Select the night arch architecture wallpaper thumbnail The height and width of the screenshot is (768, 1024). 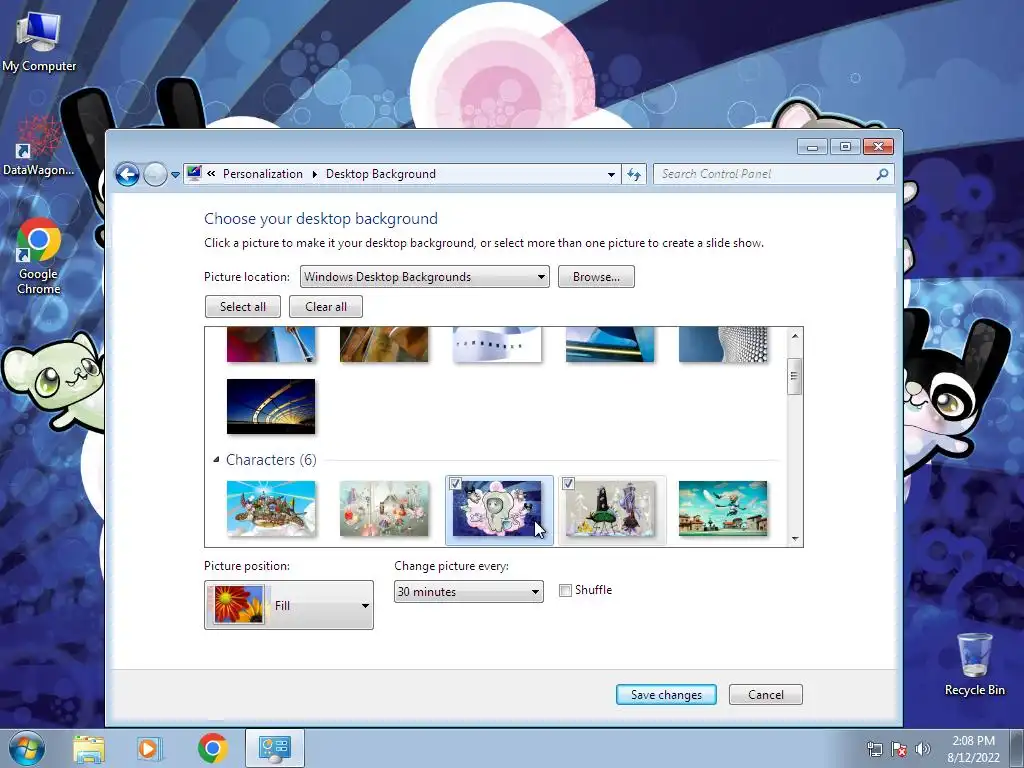(x=271, y=406)
